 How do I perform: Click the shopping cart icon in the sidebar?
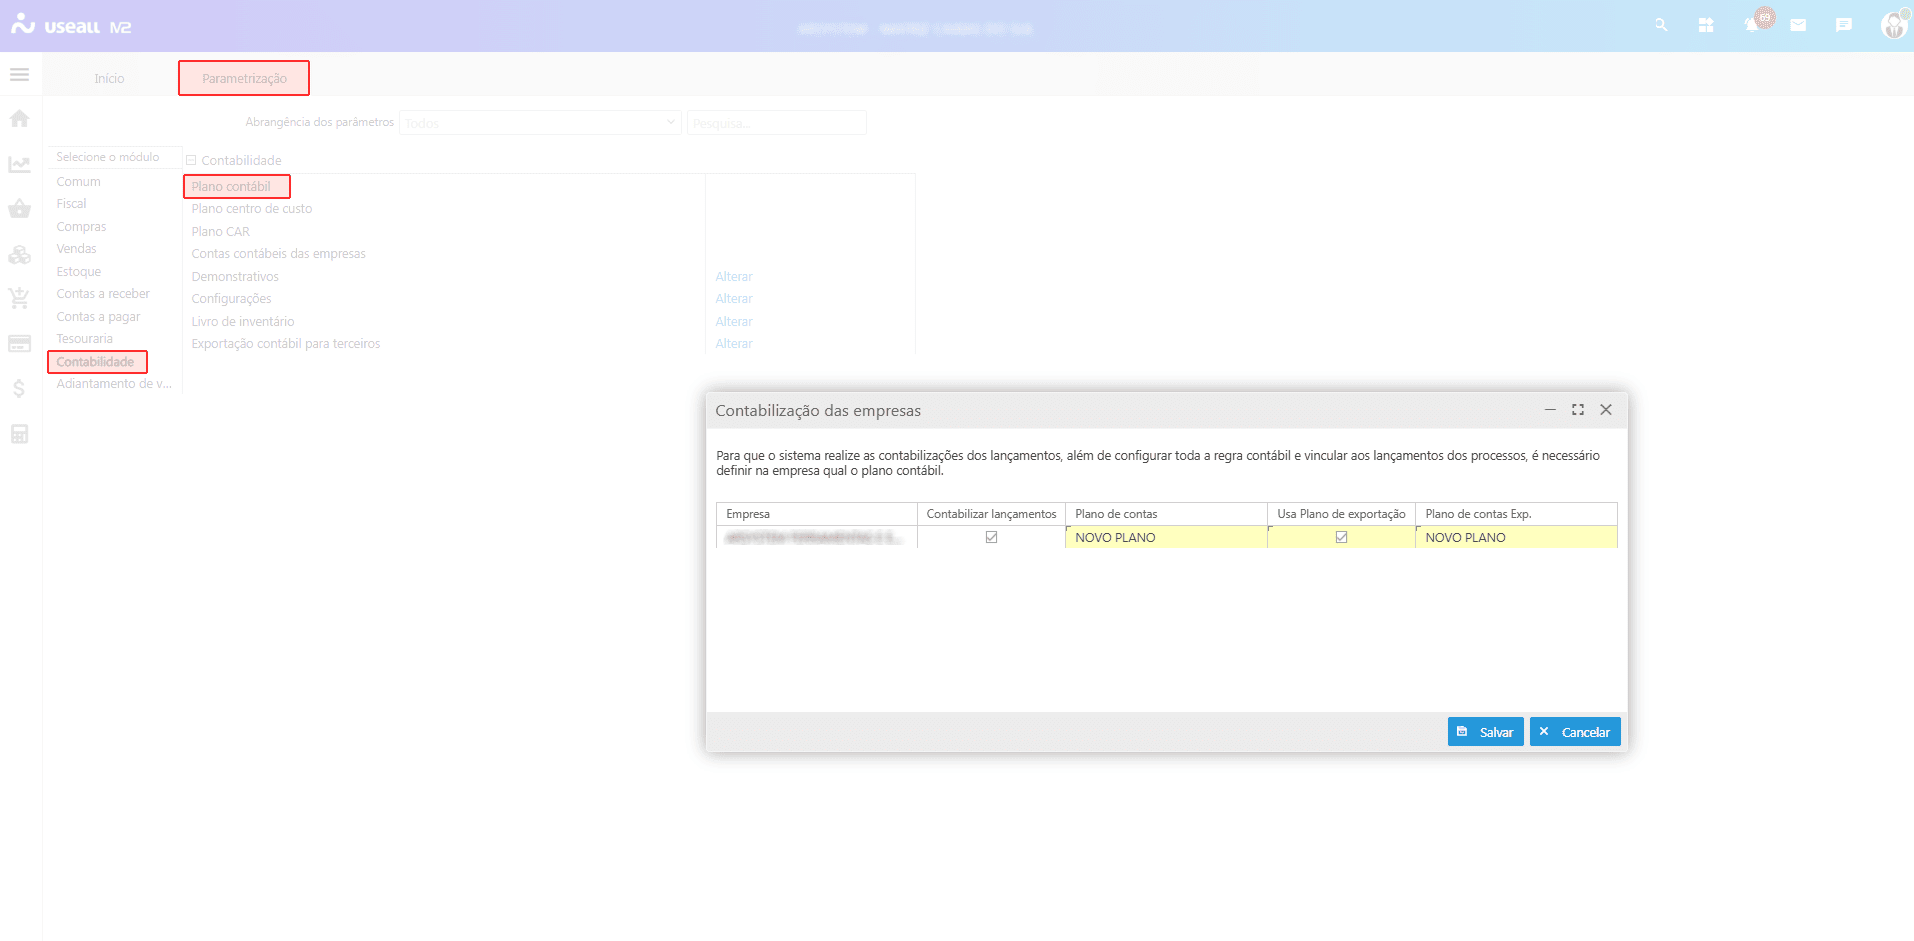(x=19, y=298)
